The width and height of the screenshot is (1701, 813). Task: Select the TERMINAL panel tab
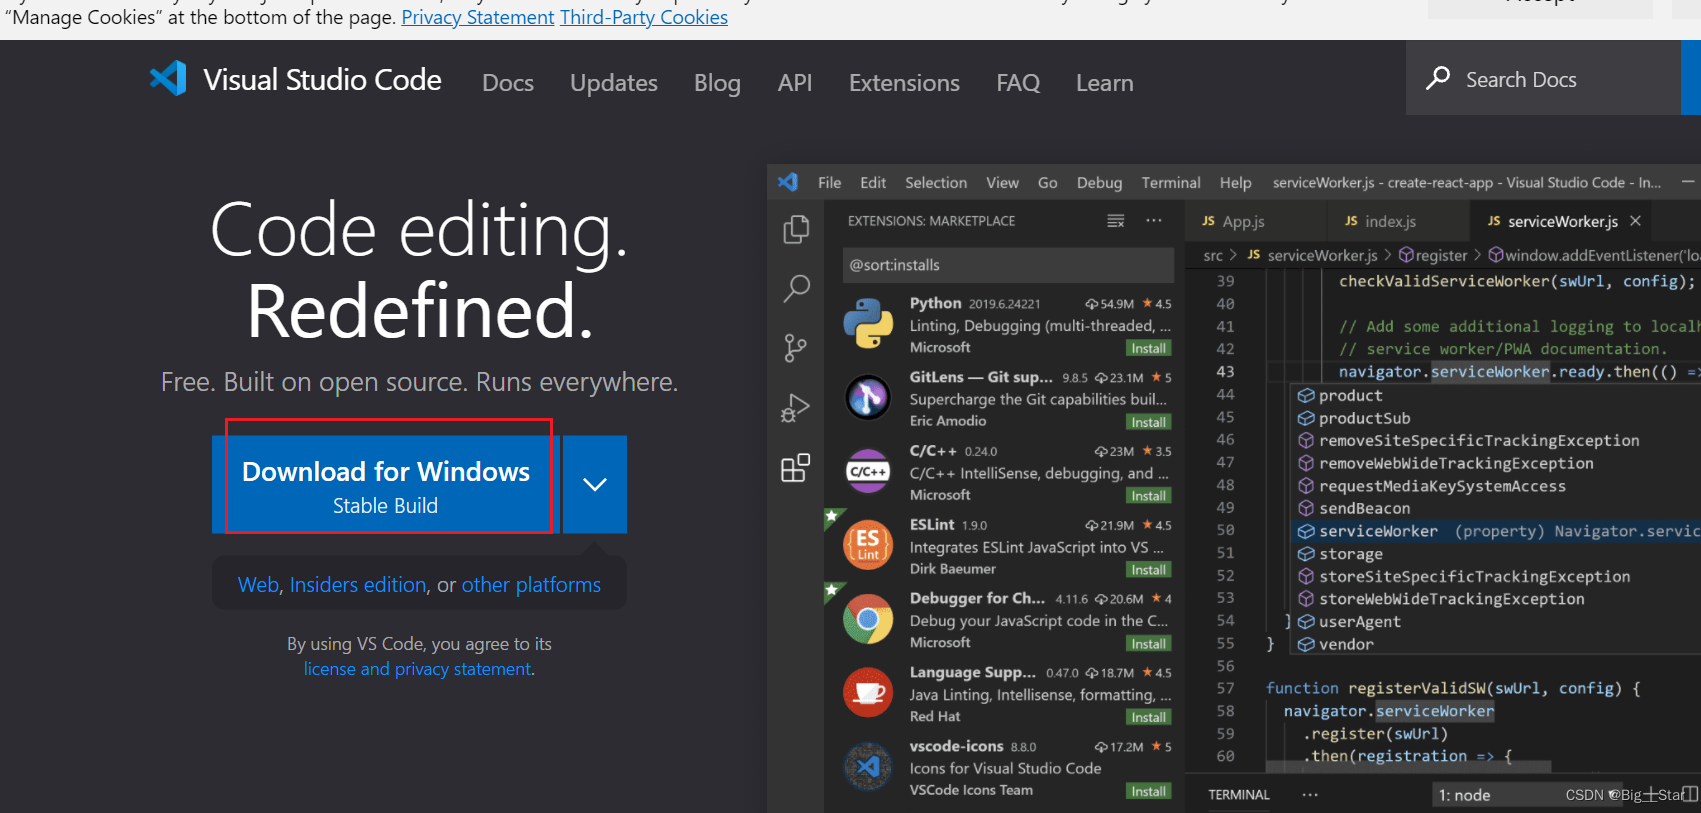pos(1239,795)
